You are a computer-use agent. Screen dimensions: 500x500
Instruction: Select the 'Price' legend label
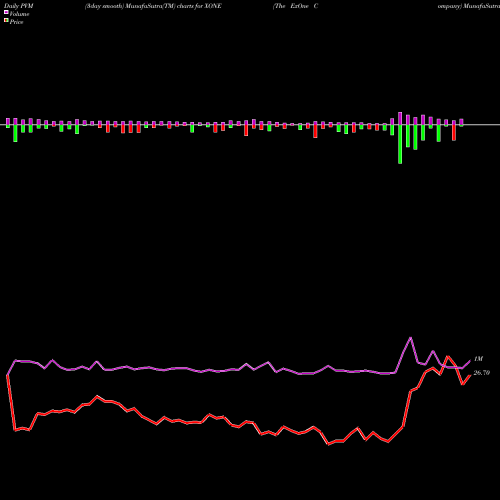coord(16,22)
